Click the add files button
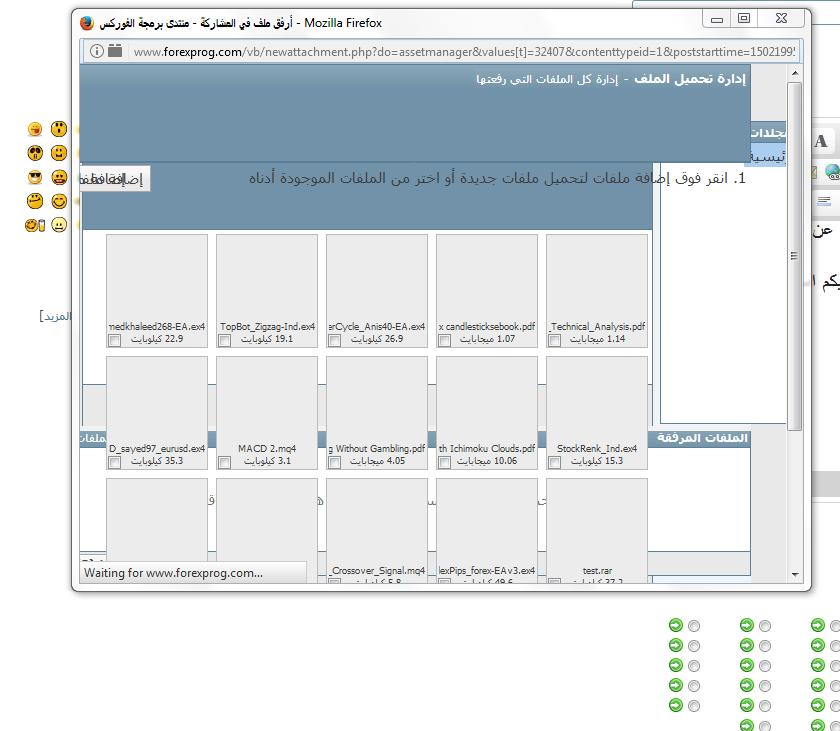The height and width of the screenshot is (731, 840). 116,179
